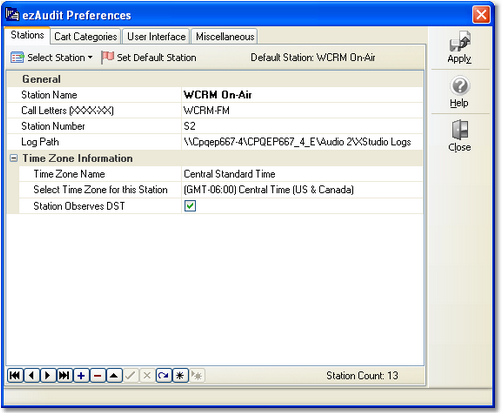Jump to last station record
This screenshot has width=502, height=415.
coord(64,376)
